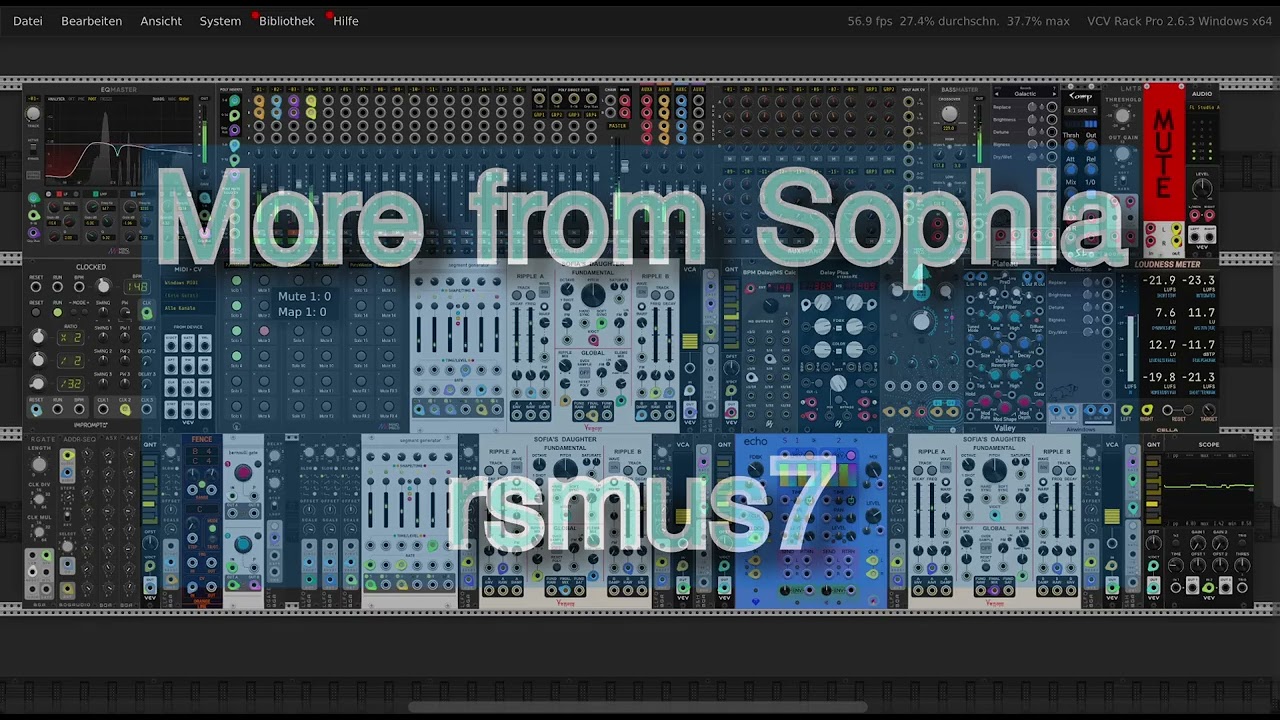Toggle the green RUN button on Clocked

[x=57, y=312]
